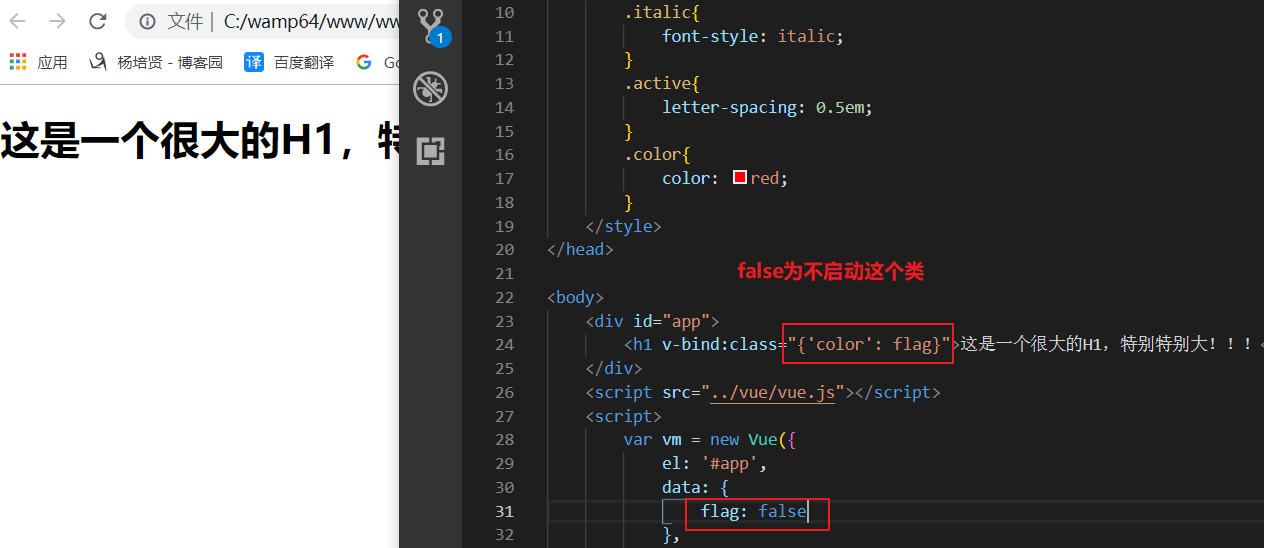
Task: Click the </style> tag on line 19
Action: (x=624, y=226)
